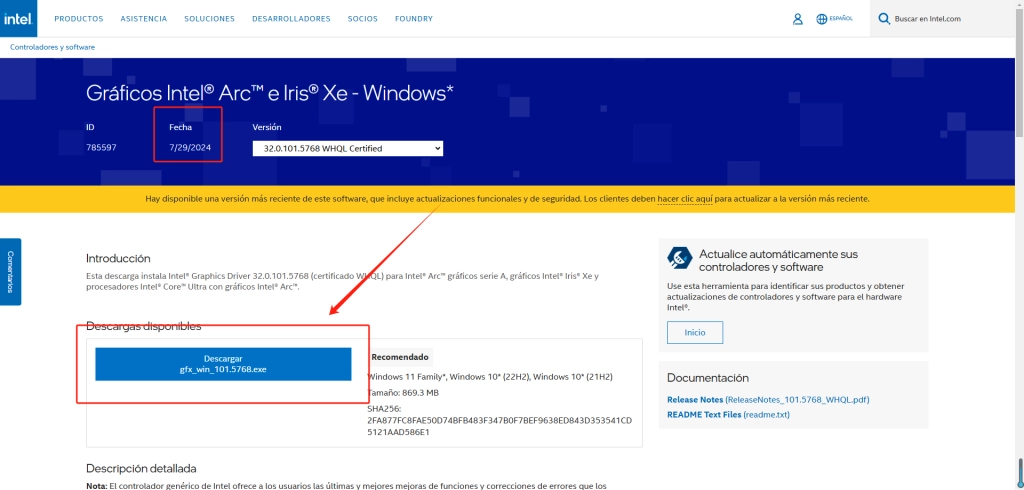
Task: Click the Intel logo
Action: (x=18, y=18)
